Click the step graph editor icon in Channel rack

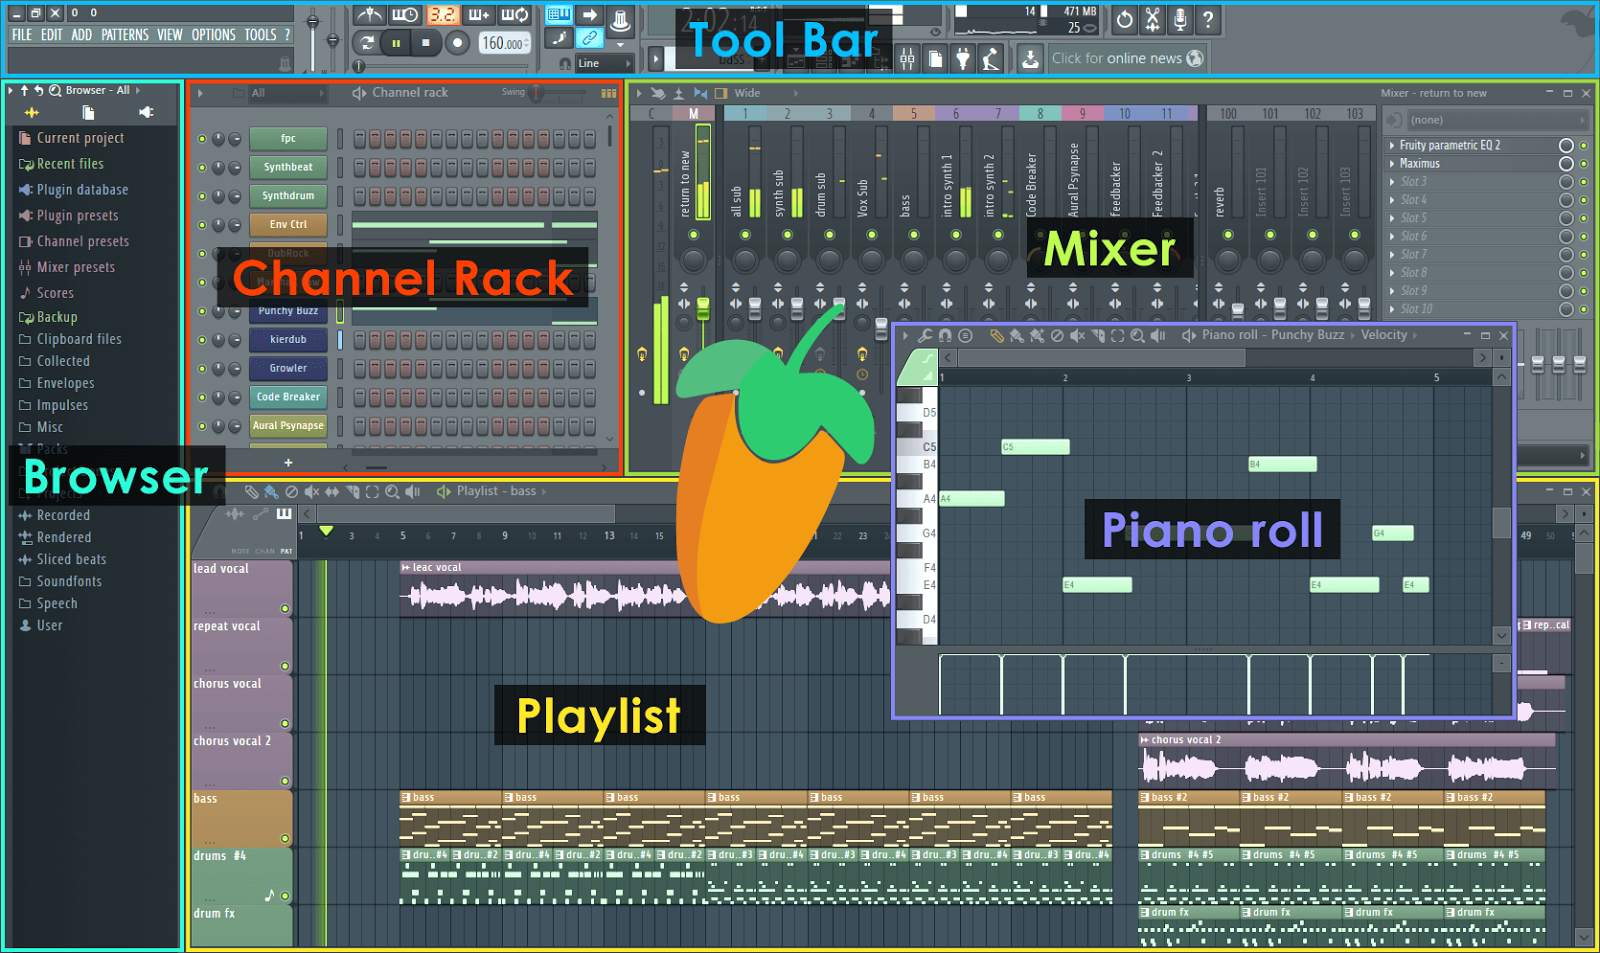(608, 93)
